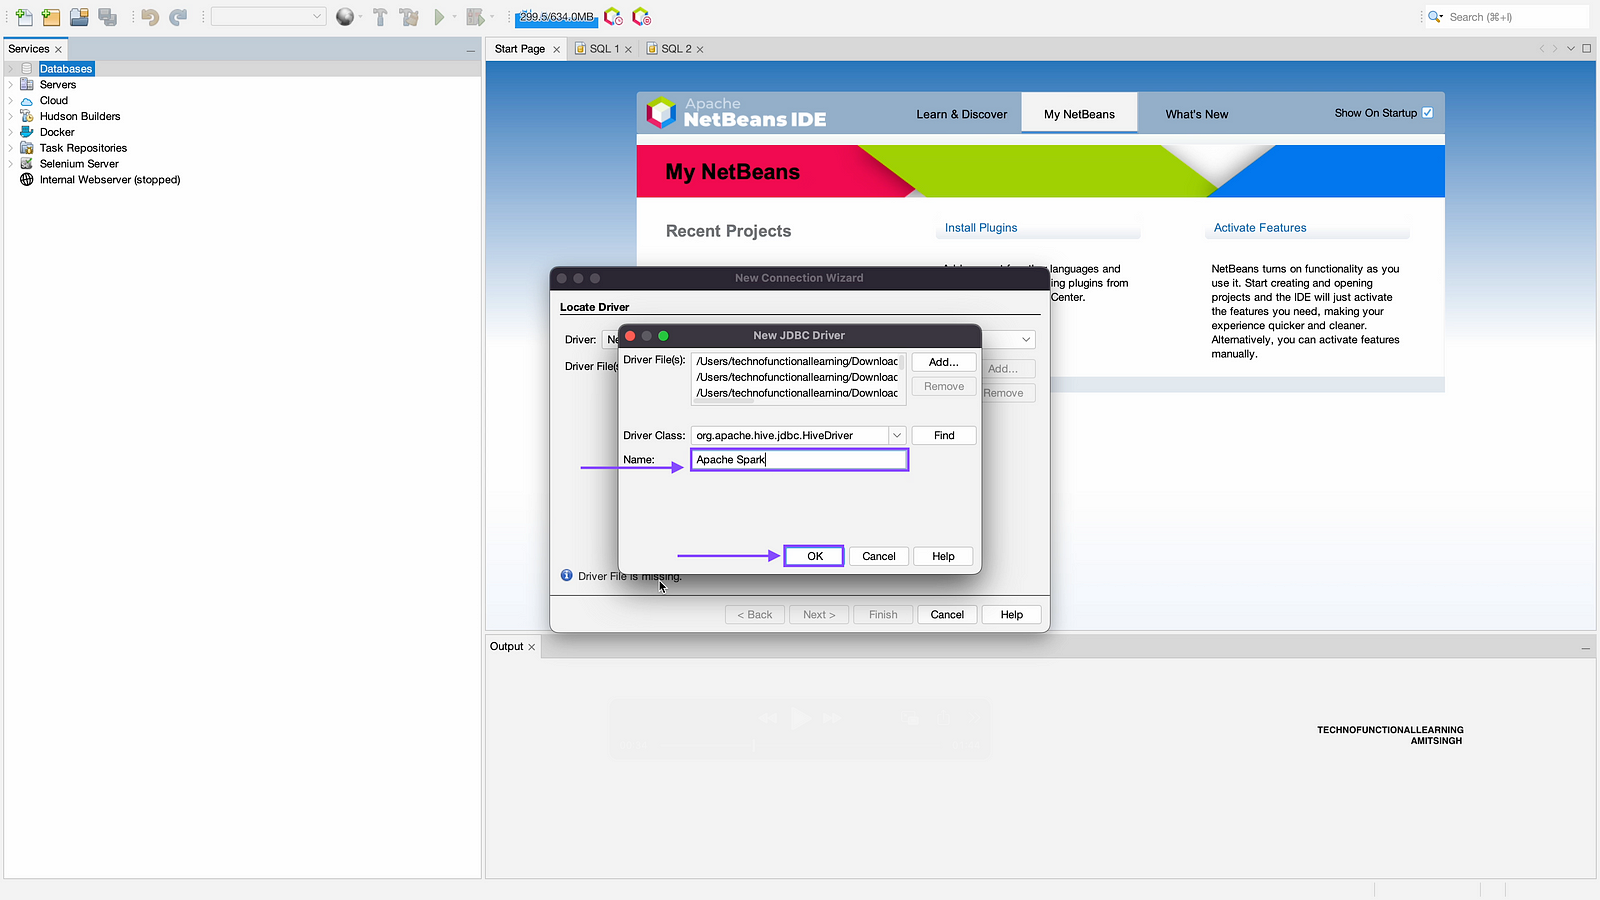This screenshot has width=1600, height=900.
Task: Click the Profile IDE icon in toolbar
Action: (x=613, y=17)
